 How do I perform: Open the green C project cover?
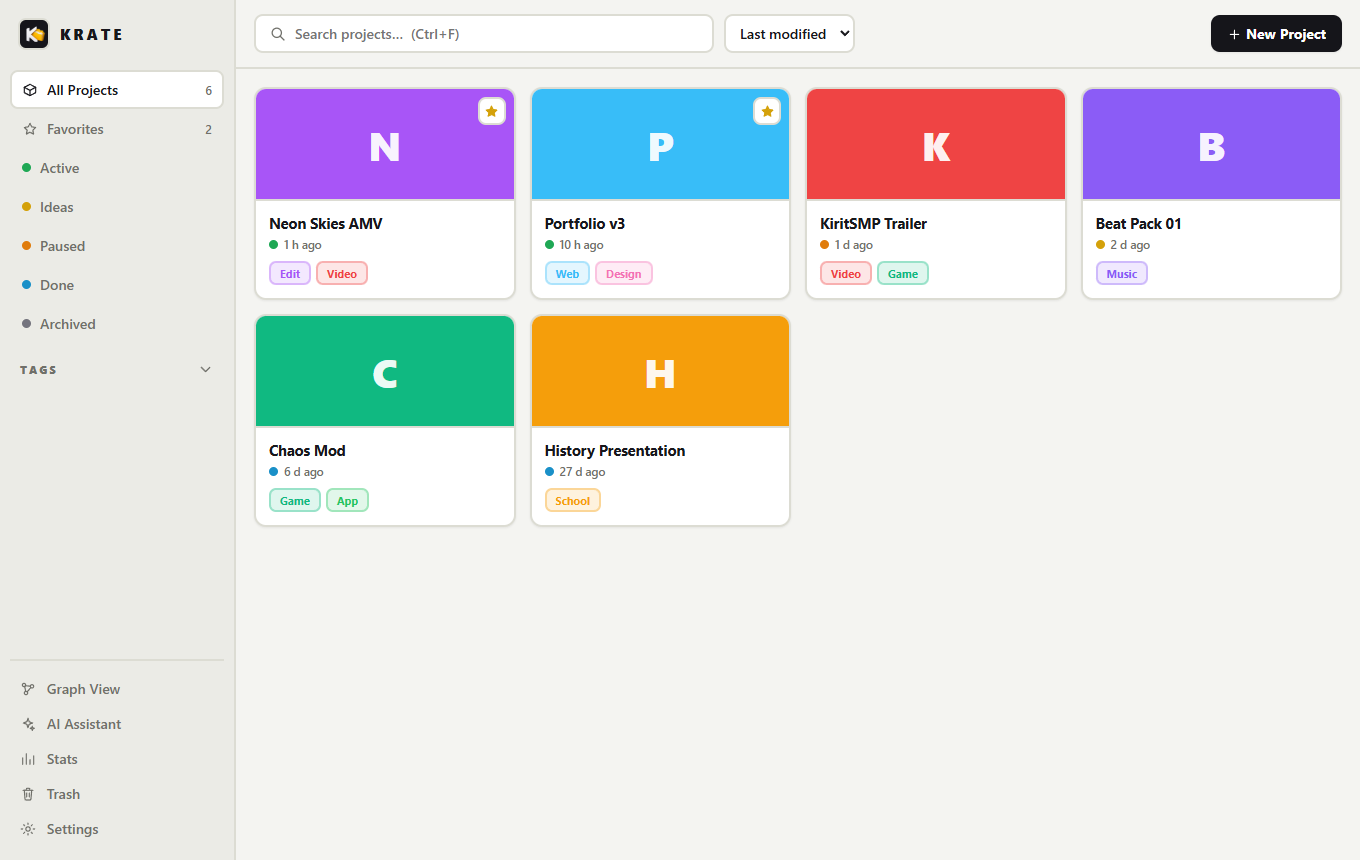pyautogui.click(x=385, y=372)
